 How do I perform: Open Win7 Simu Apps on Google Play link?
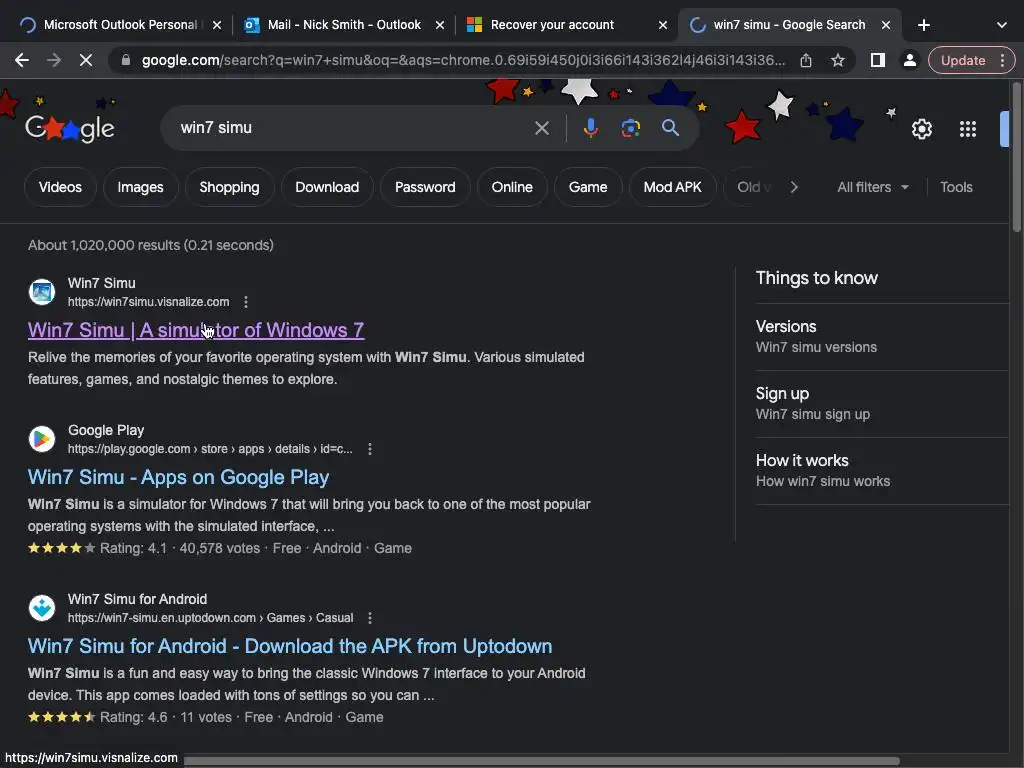tap(178, 477)
